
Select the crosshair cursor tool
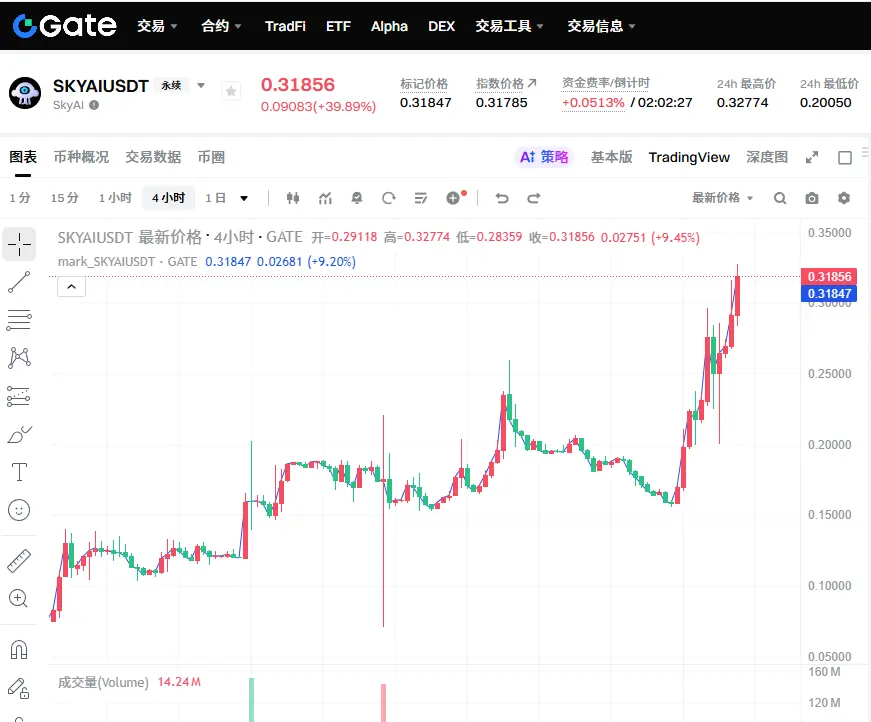coord(19,244)
